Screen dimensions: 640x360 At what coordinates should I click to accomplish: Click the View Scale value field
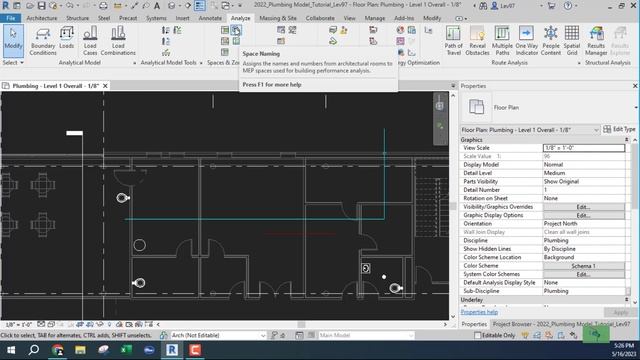pos(584,148)
